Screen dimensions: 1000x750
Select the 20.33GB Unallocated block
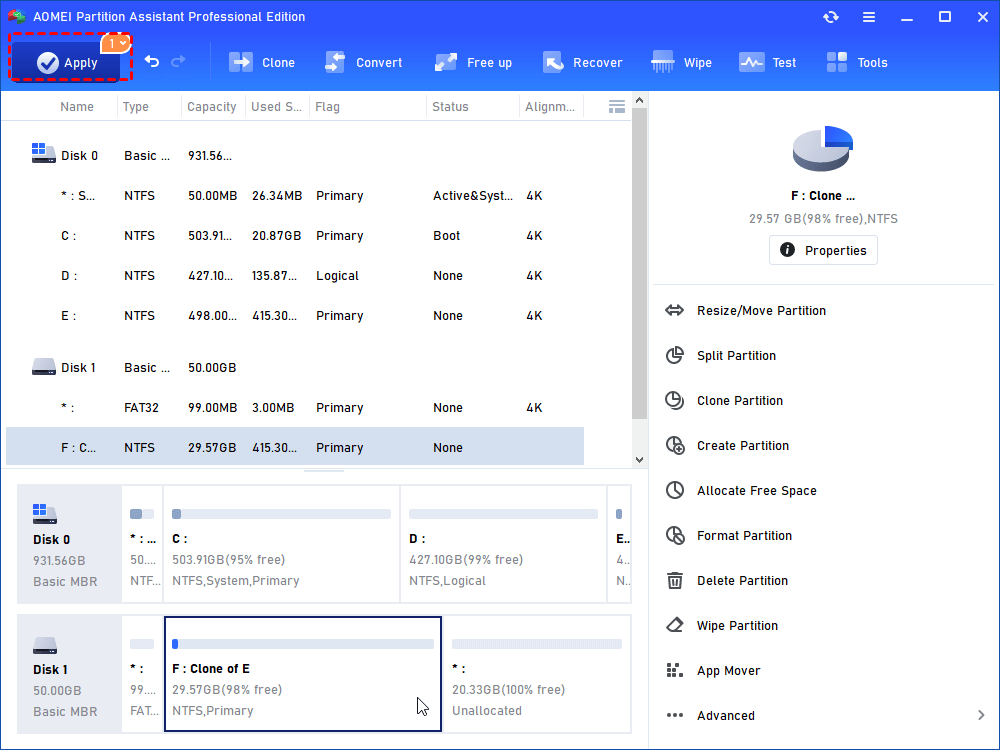tap(537, 674)
